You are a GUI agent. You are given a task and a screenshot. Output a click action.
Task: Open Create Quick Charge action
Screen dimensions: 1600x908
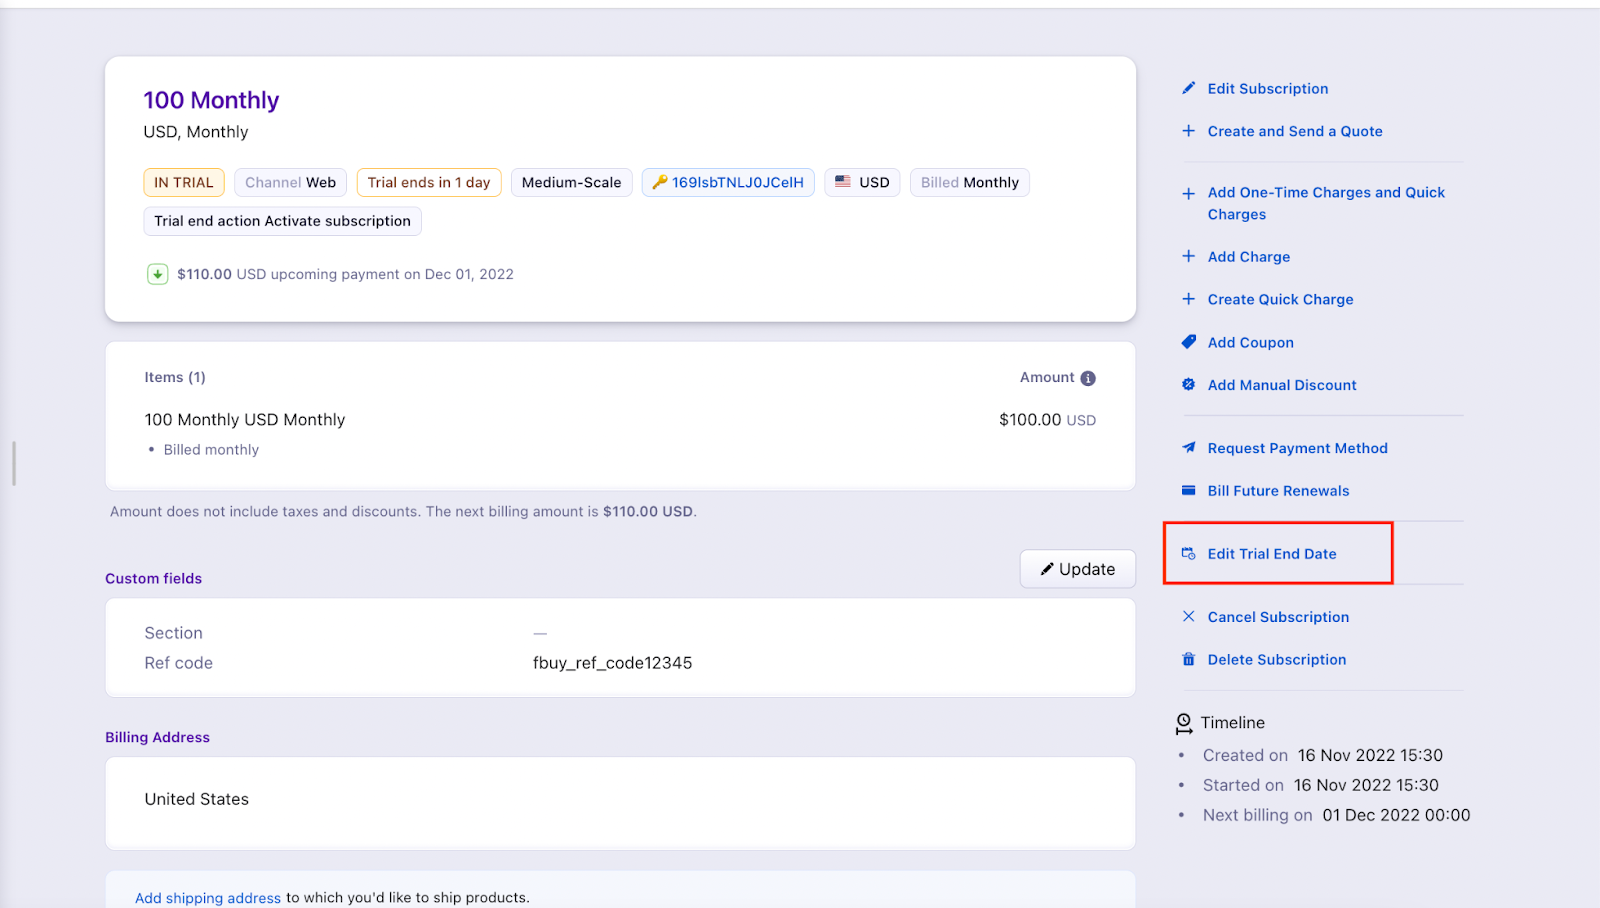pos(1280,299)
